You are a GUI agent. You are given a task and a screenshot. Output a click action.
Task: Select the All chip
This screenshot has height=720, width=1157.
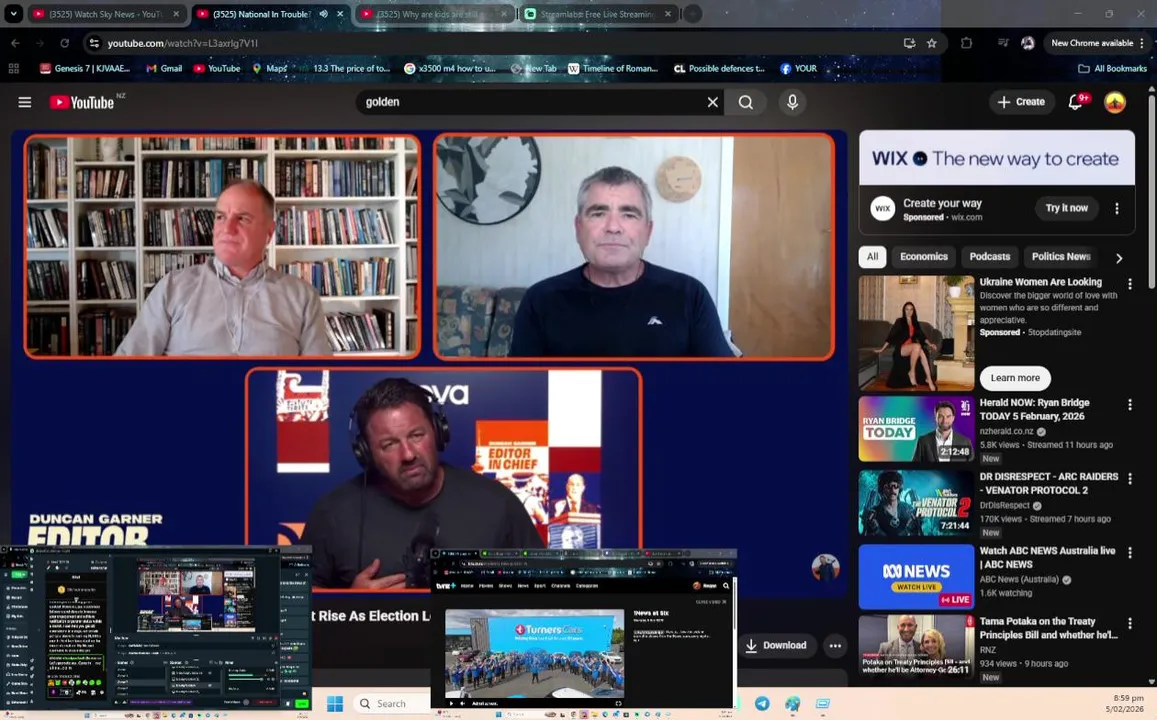(x=872, y=257)
